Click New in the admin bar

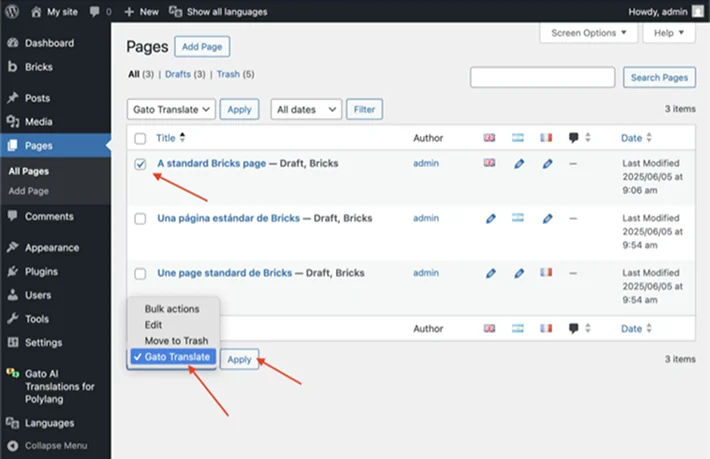pos(141,12)
